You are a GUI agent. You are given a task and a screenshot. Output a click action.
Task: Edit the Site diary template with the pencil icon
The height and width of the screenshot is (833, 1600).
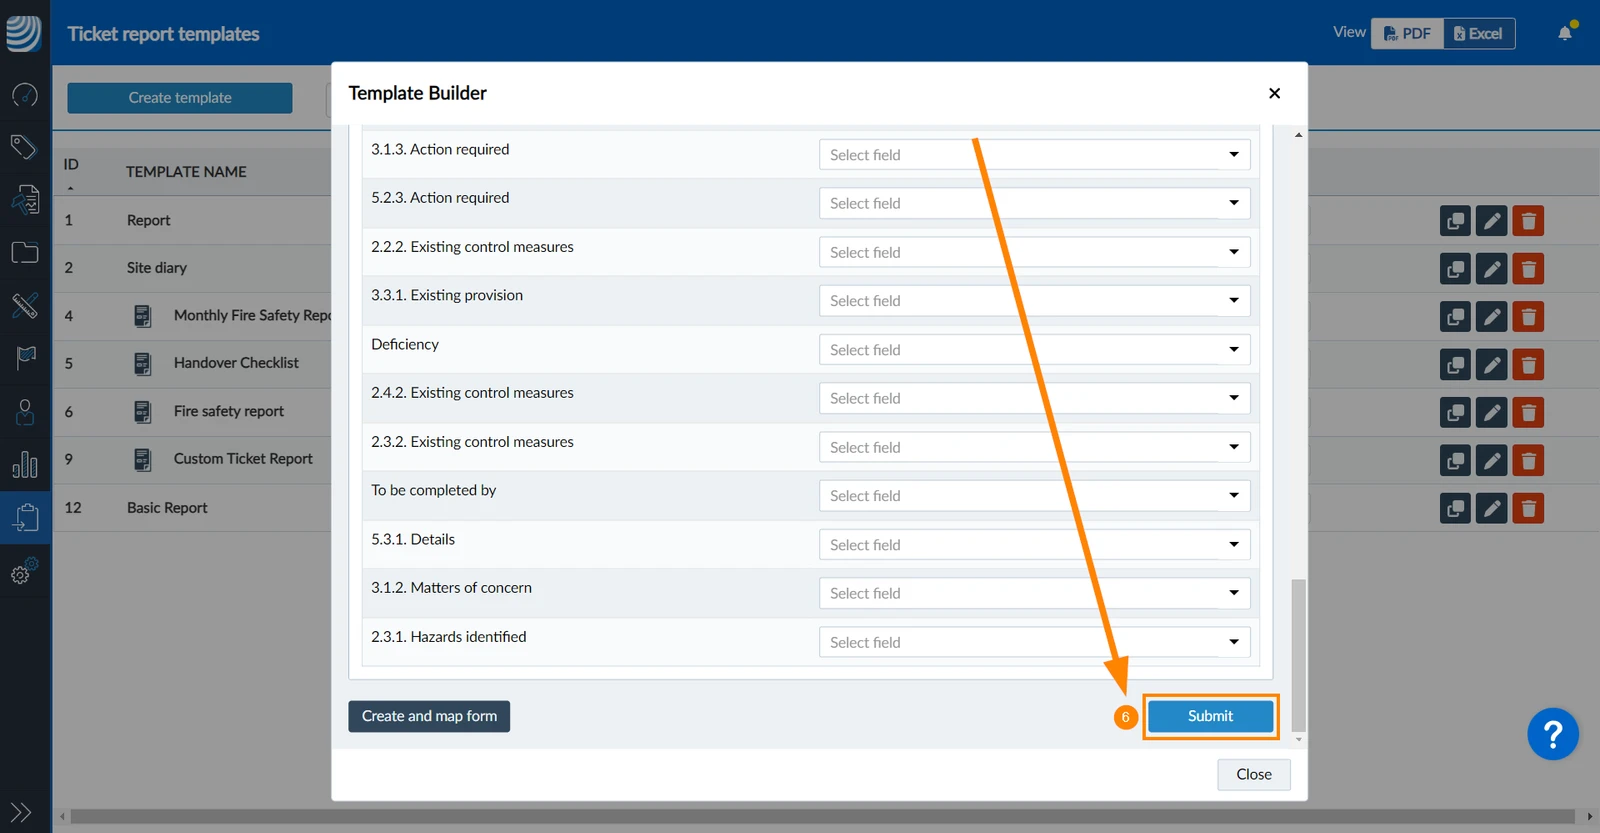(1491, 269)
